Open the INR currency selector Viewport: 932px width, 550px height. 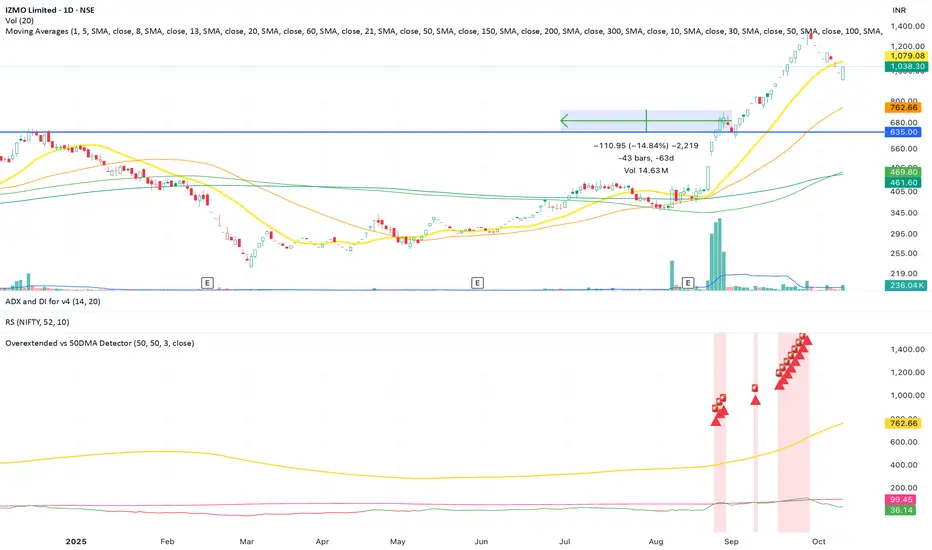(x=899, y=10)
